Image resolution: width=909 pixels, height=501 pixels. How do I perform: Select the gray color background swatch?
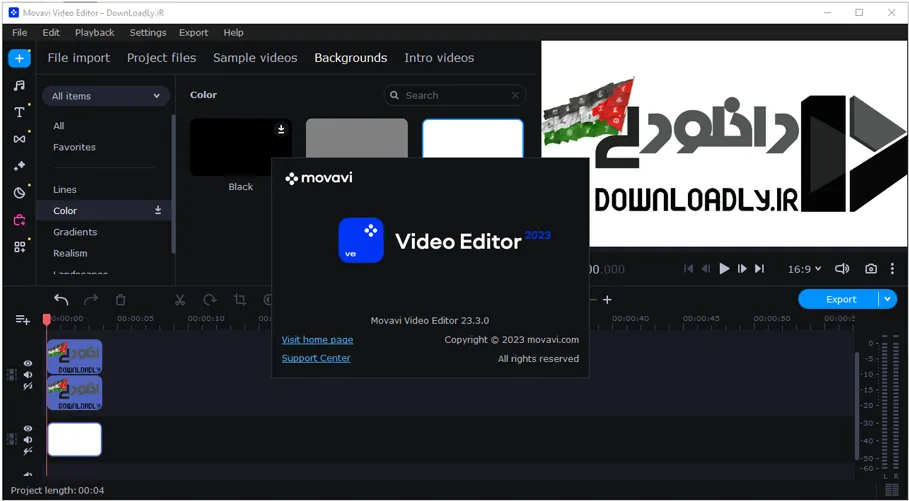[357, 139]
